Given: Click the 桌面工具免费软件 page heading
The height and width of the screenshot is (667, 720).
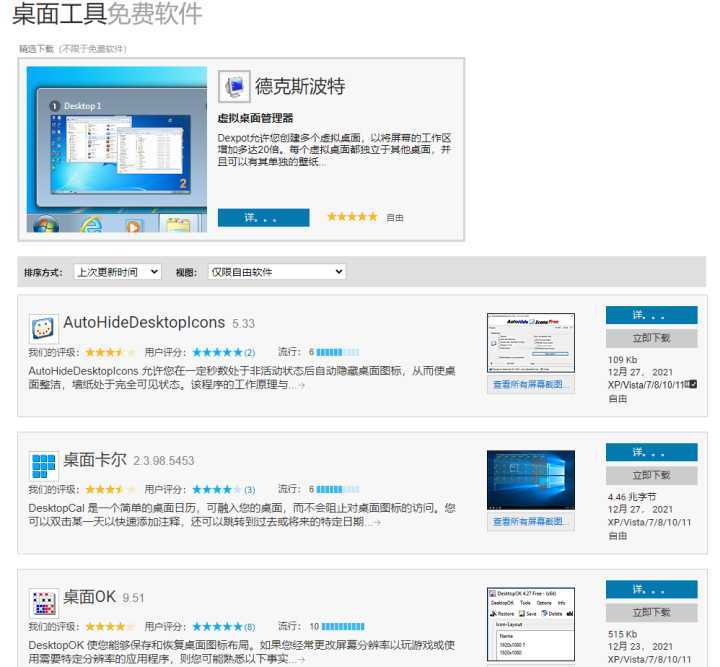Looking at the screenshot, I should pos(107,14).
